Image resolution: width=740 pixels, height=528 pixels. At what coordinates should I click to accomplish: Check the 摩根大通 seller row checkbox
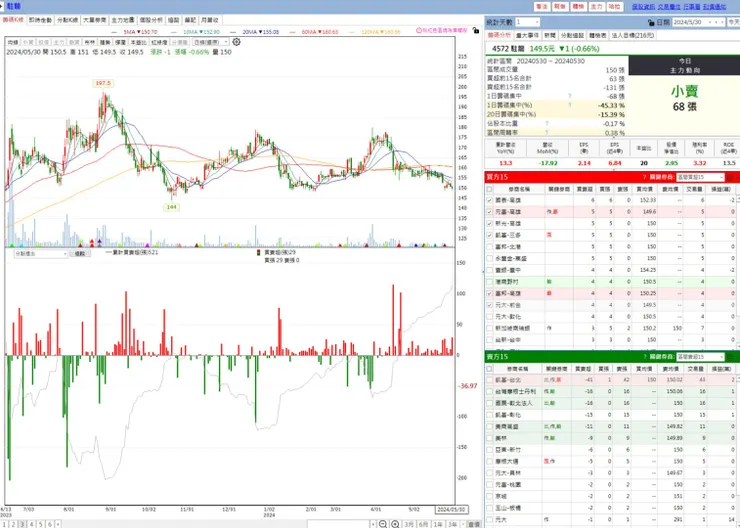click(489, 461)
